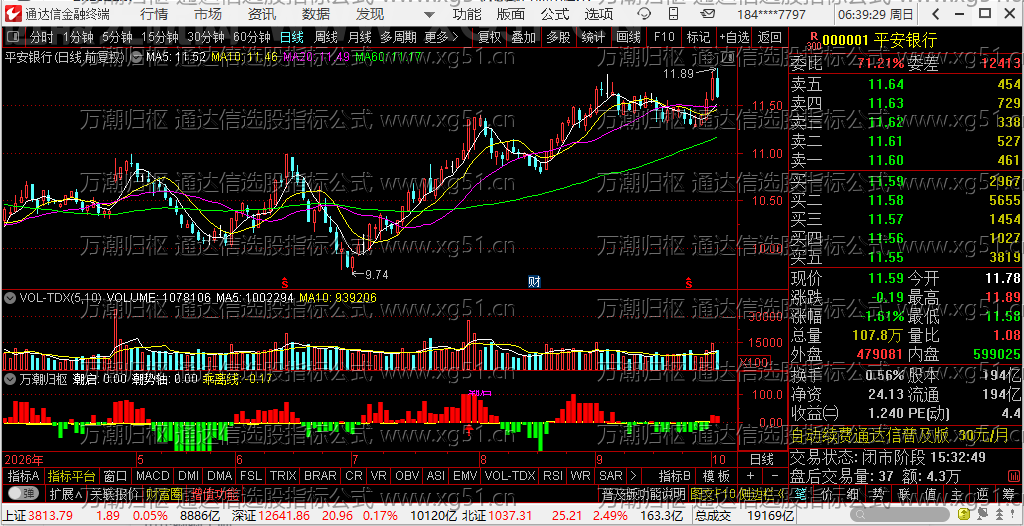The width and height of the screenshot is (1024, 526).
Task: Open the 选项 menu
Action: (599, 14)
